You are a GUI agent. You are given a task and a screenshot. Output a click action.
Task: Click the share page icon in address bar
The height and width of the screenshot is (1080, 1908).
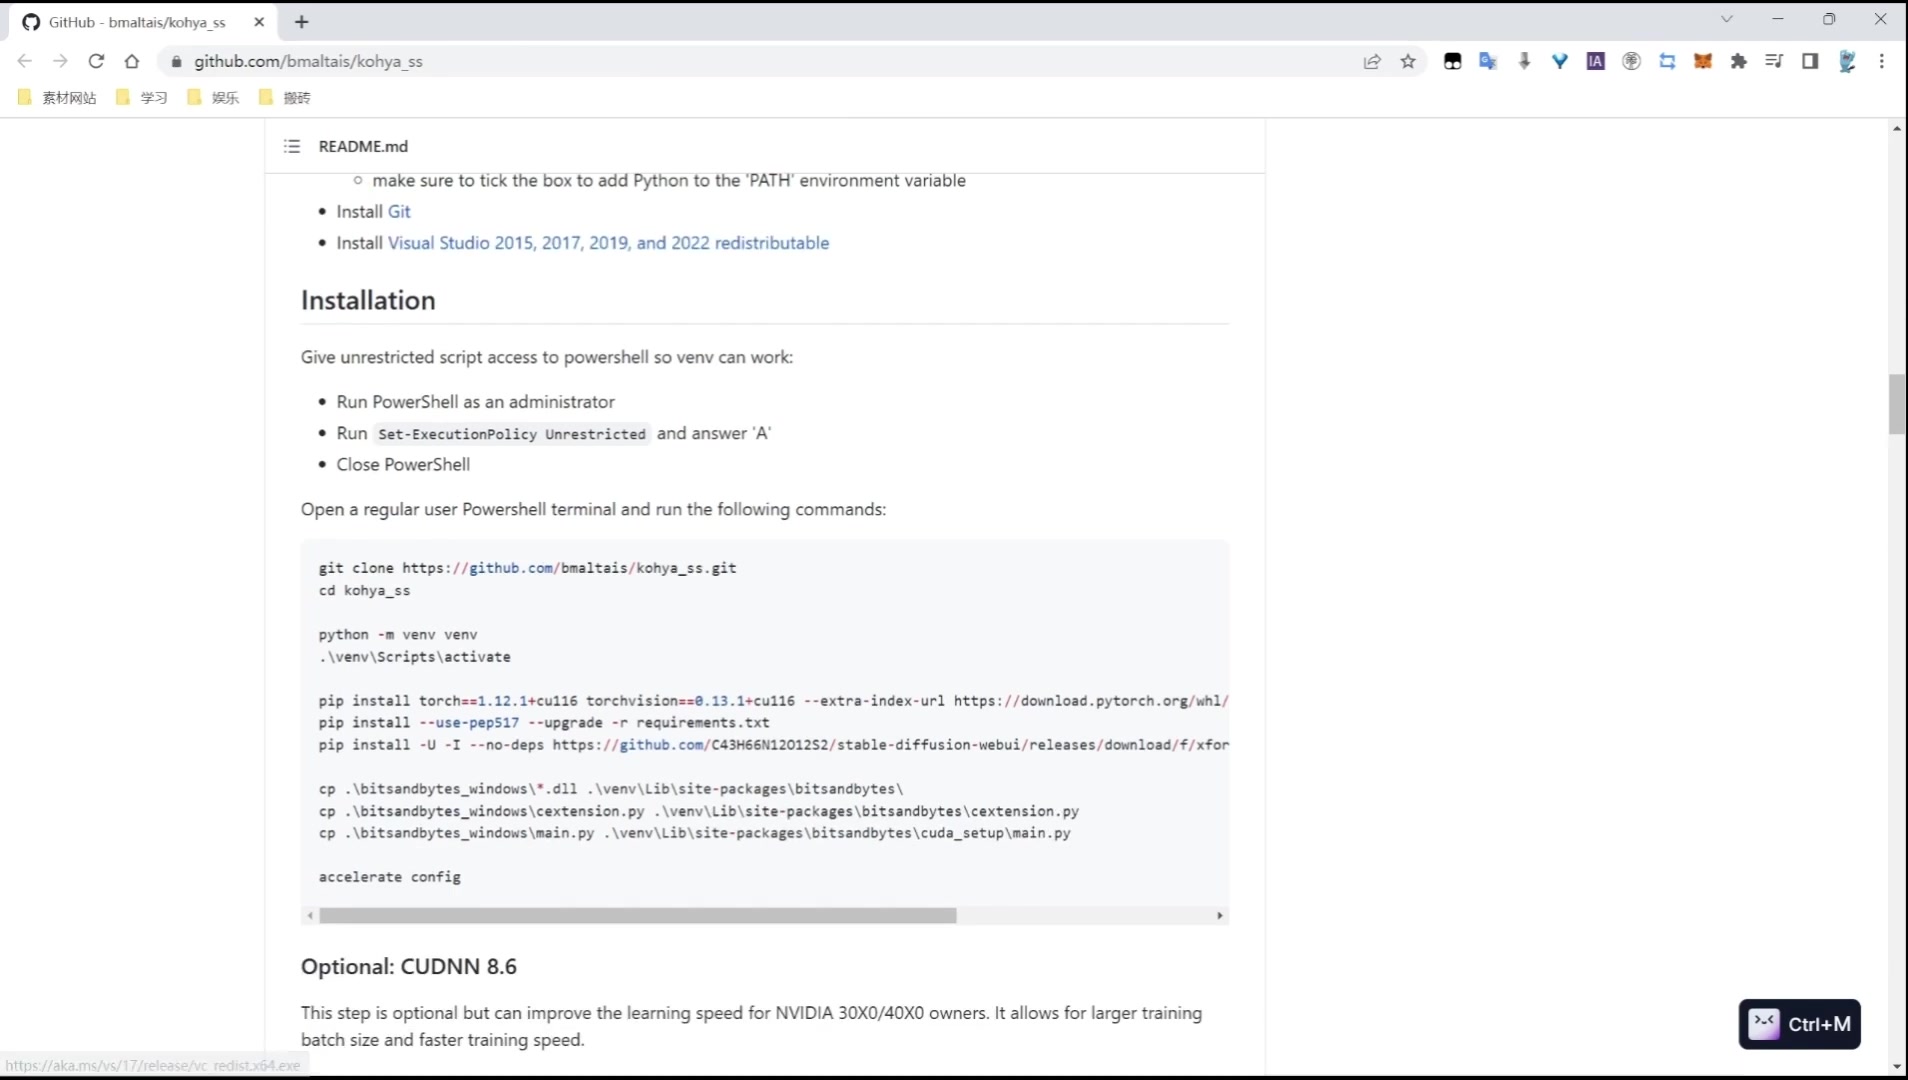(x=1372, y=61)
